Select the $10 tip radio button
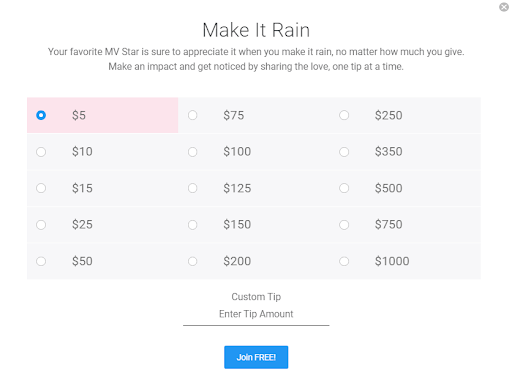The image size is (512, 386). click(x=41, y=152)
